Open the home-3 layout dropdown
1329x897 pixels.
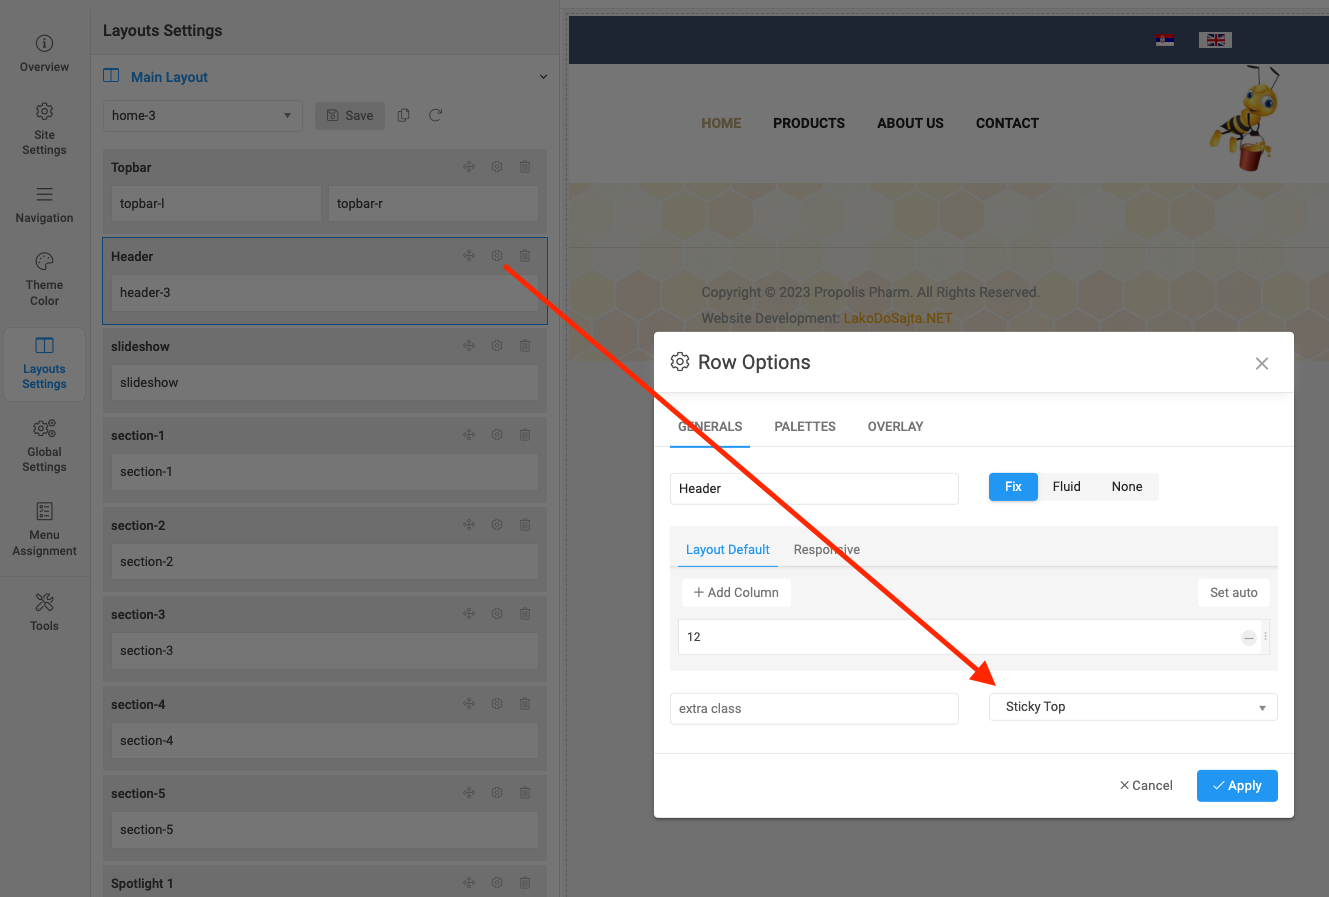point(203,116)
